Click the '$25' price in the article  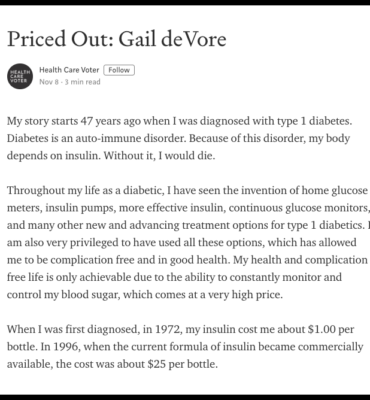click(156, 364)
